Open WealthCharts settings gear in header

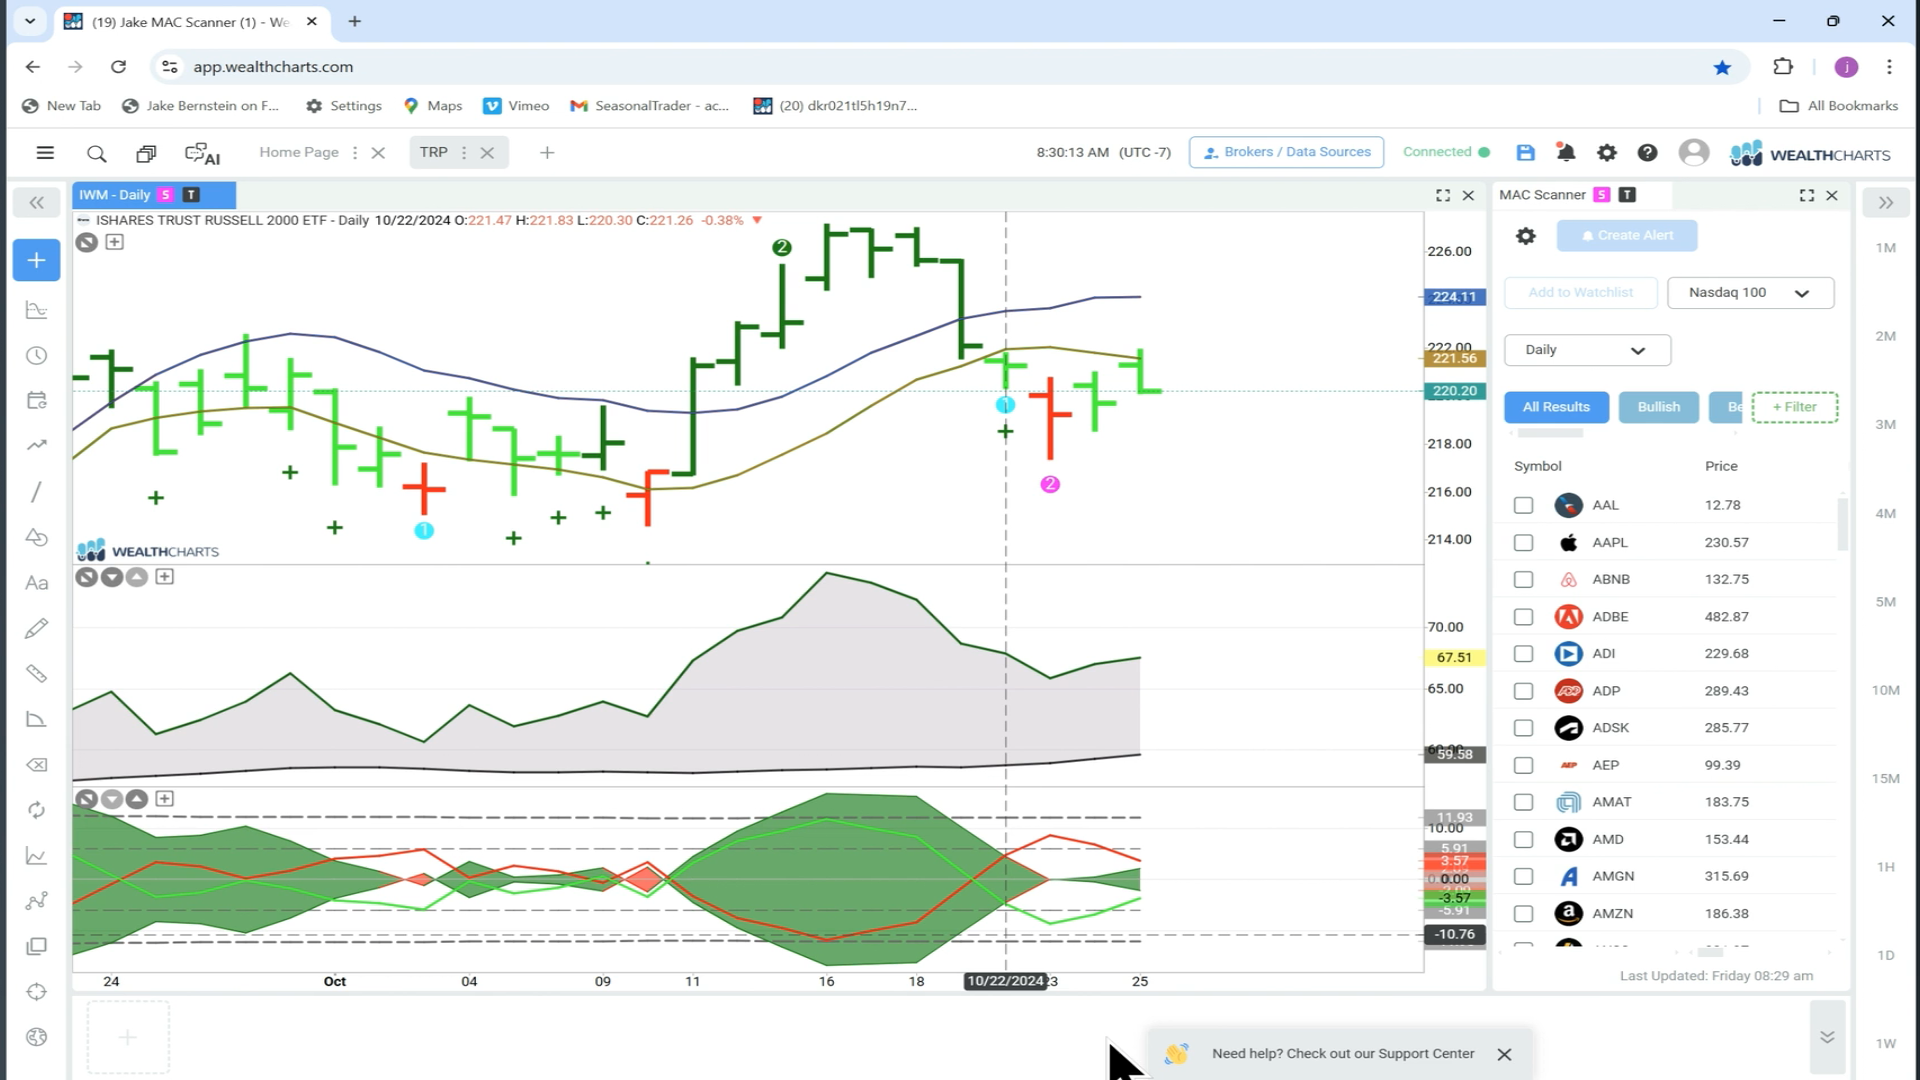pos(1606,152)
